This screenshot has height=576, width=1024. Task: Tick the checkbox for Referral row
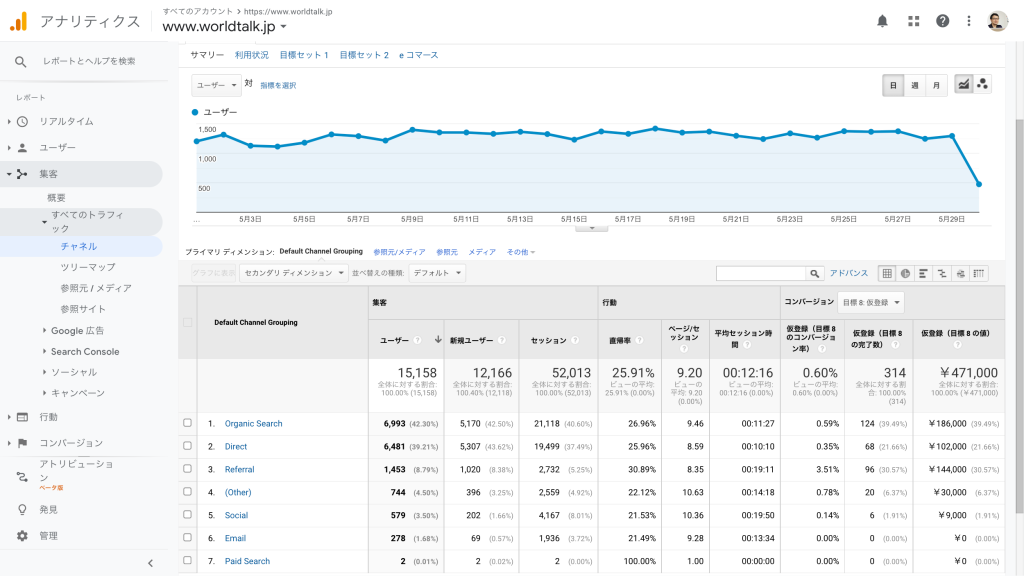(187, 469)
